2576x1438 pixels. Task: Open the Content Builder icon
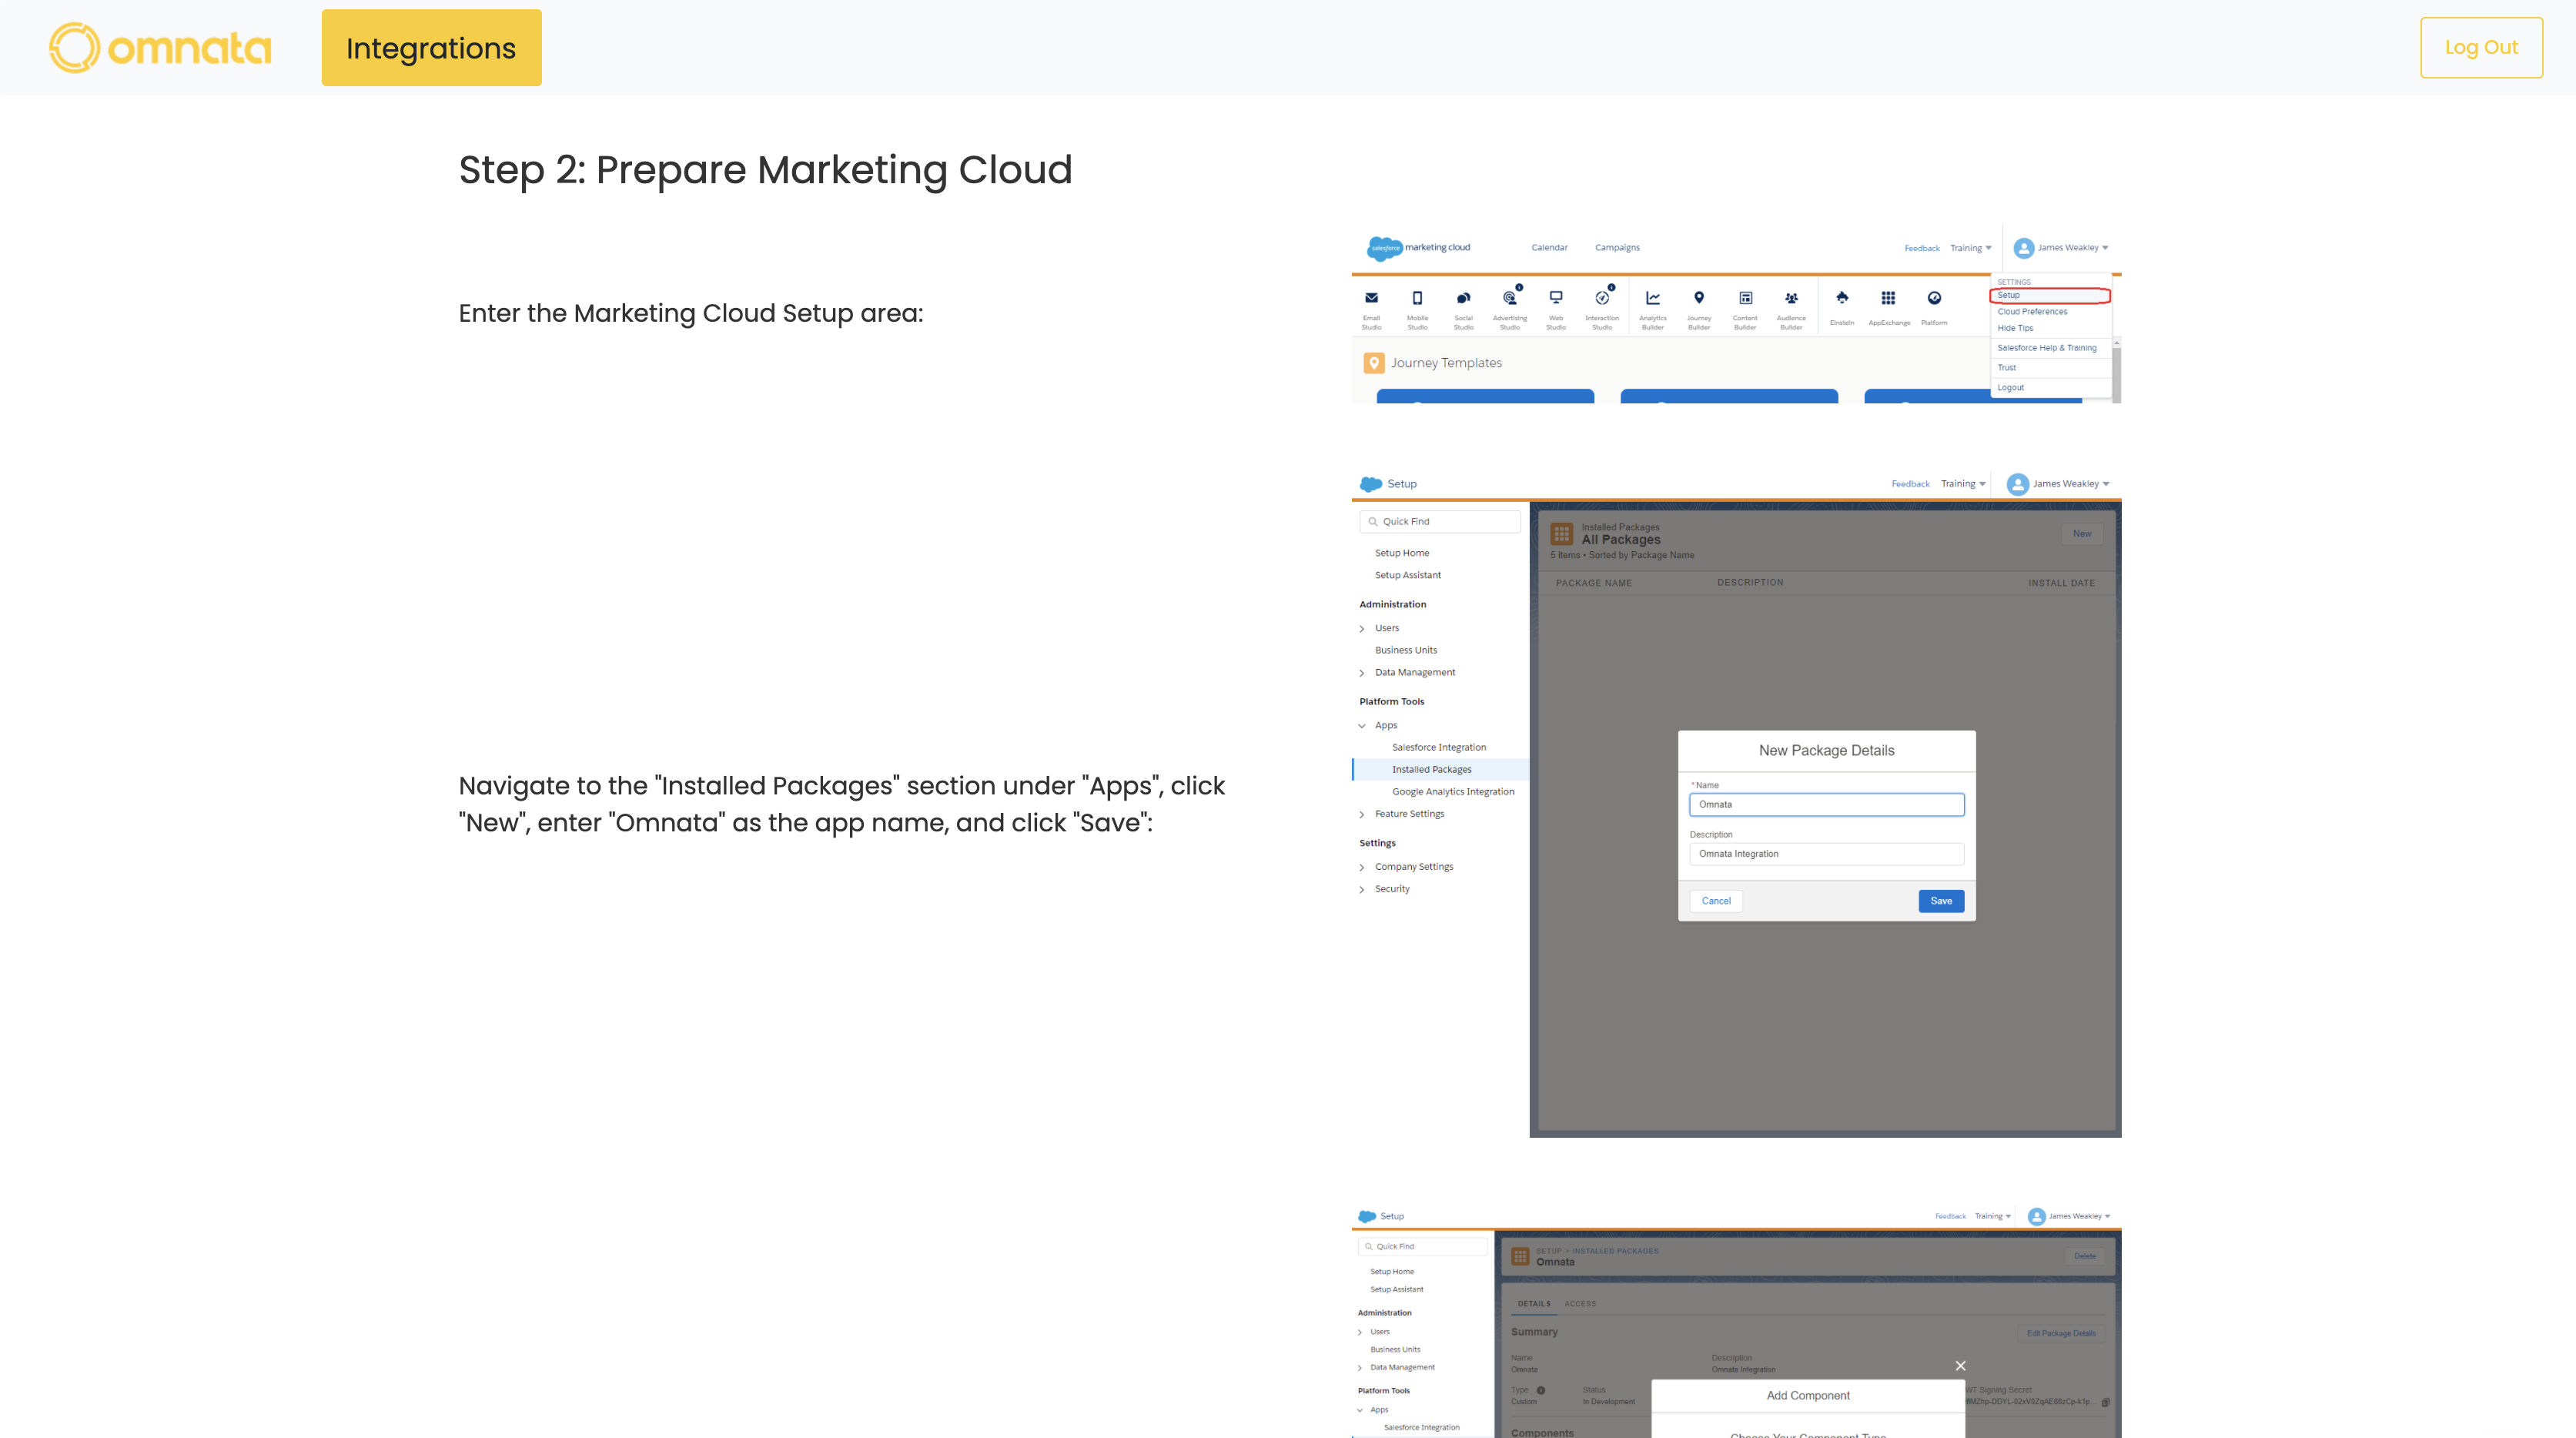[1745, 298]
